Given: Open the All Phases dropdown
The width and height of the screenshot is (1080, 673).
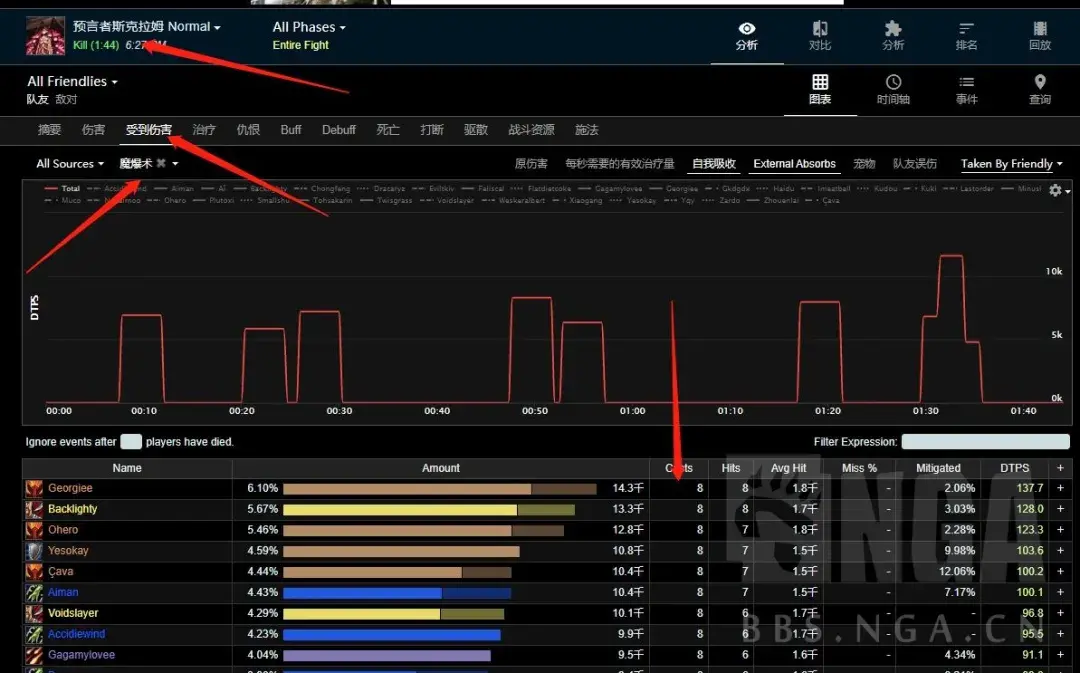Looking at the screenshot, I should pos(309,27).
